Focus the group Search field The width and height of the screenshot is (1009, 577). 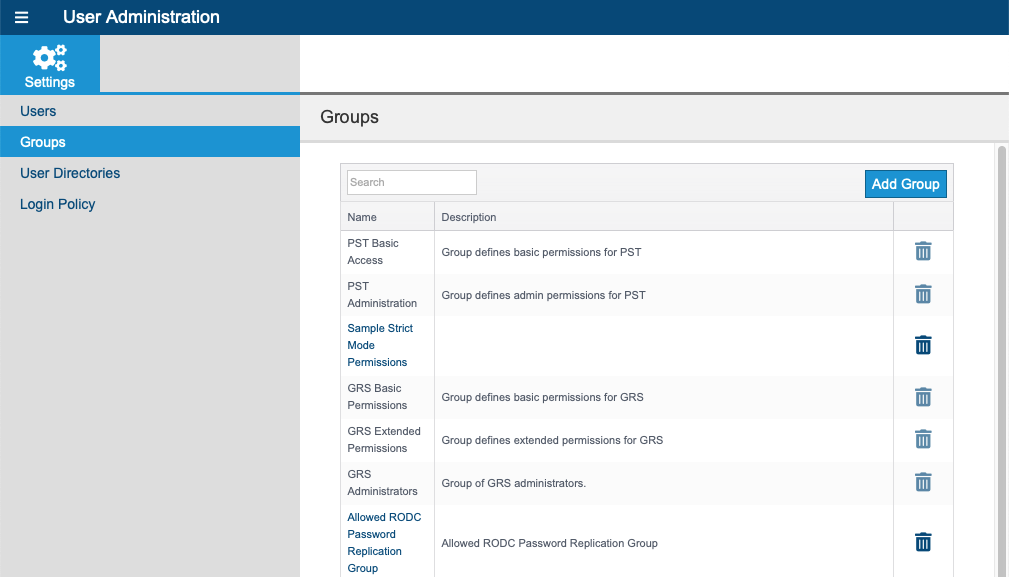click(x=412, y=182)
